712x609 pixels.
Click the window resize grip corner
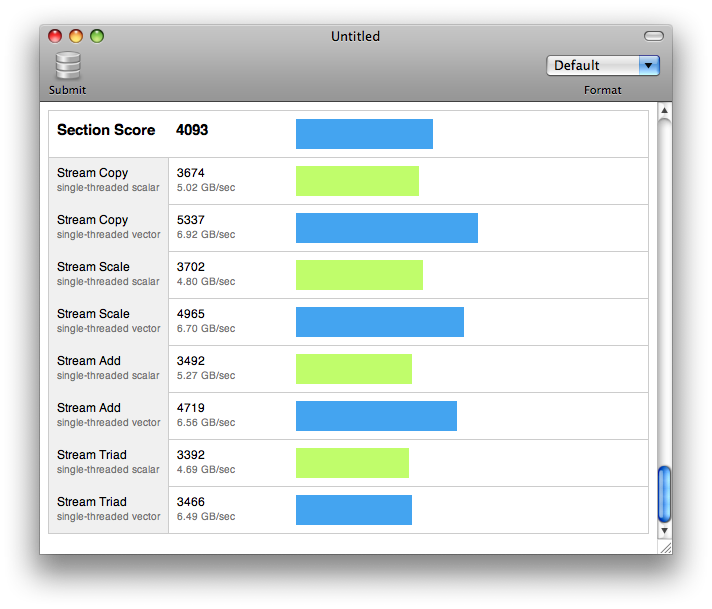(x=666, y=548)
